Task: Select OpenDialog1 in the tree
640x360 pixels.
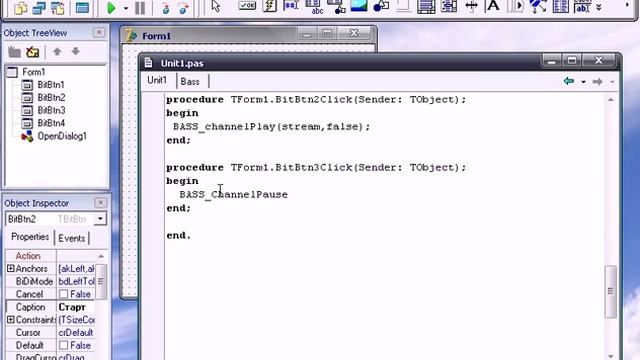Action: (62, 136)
